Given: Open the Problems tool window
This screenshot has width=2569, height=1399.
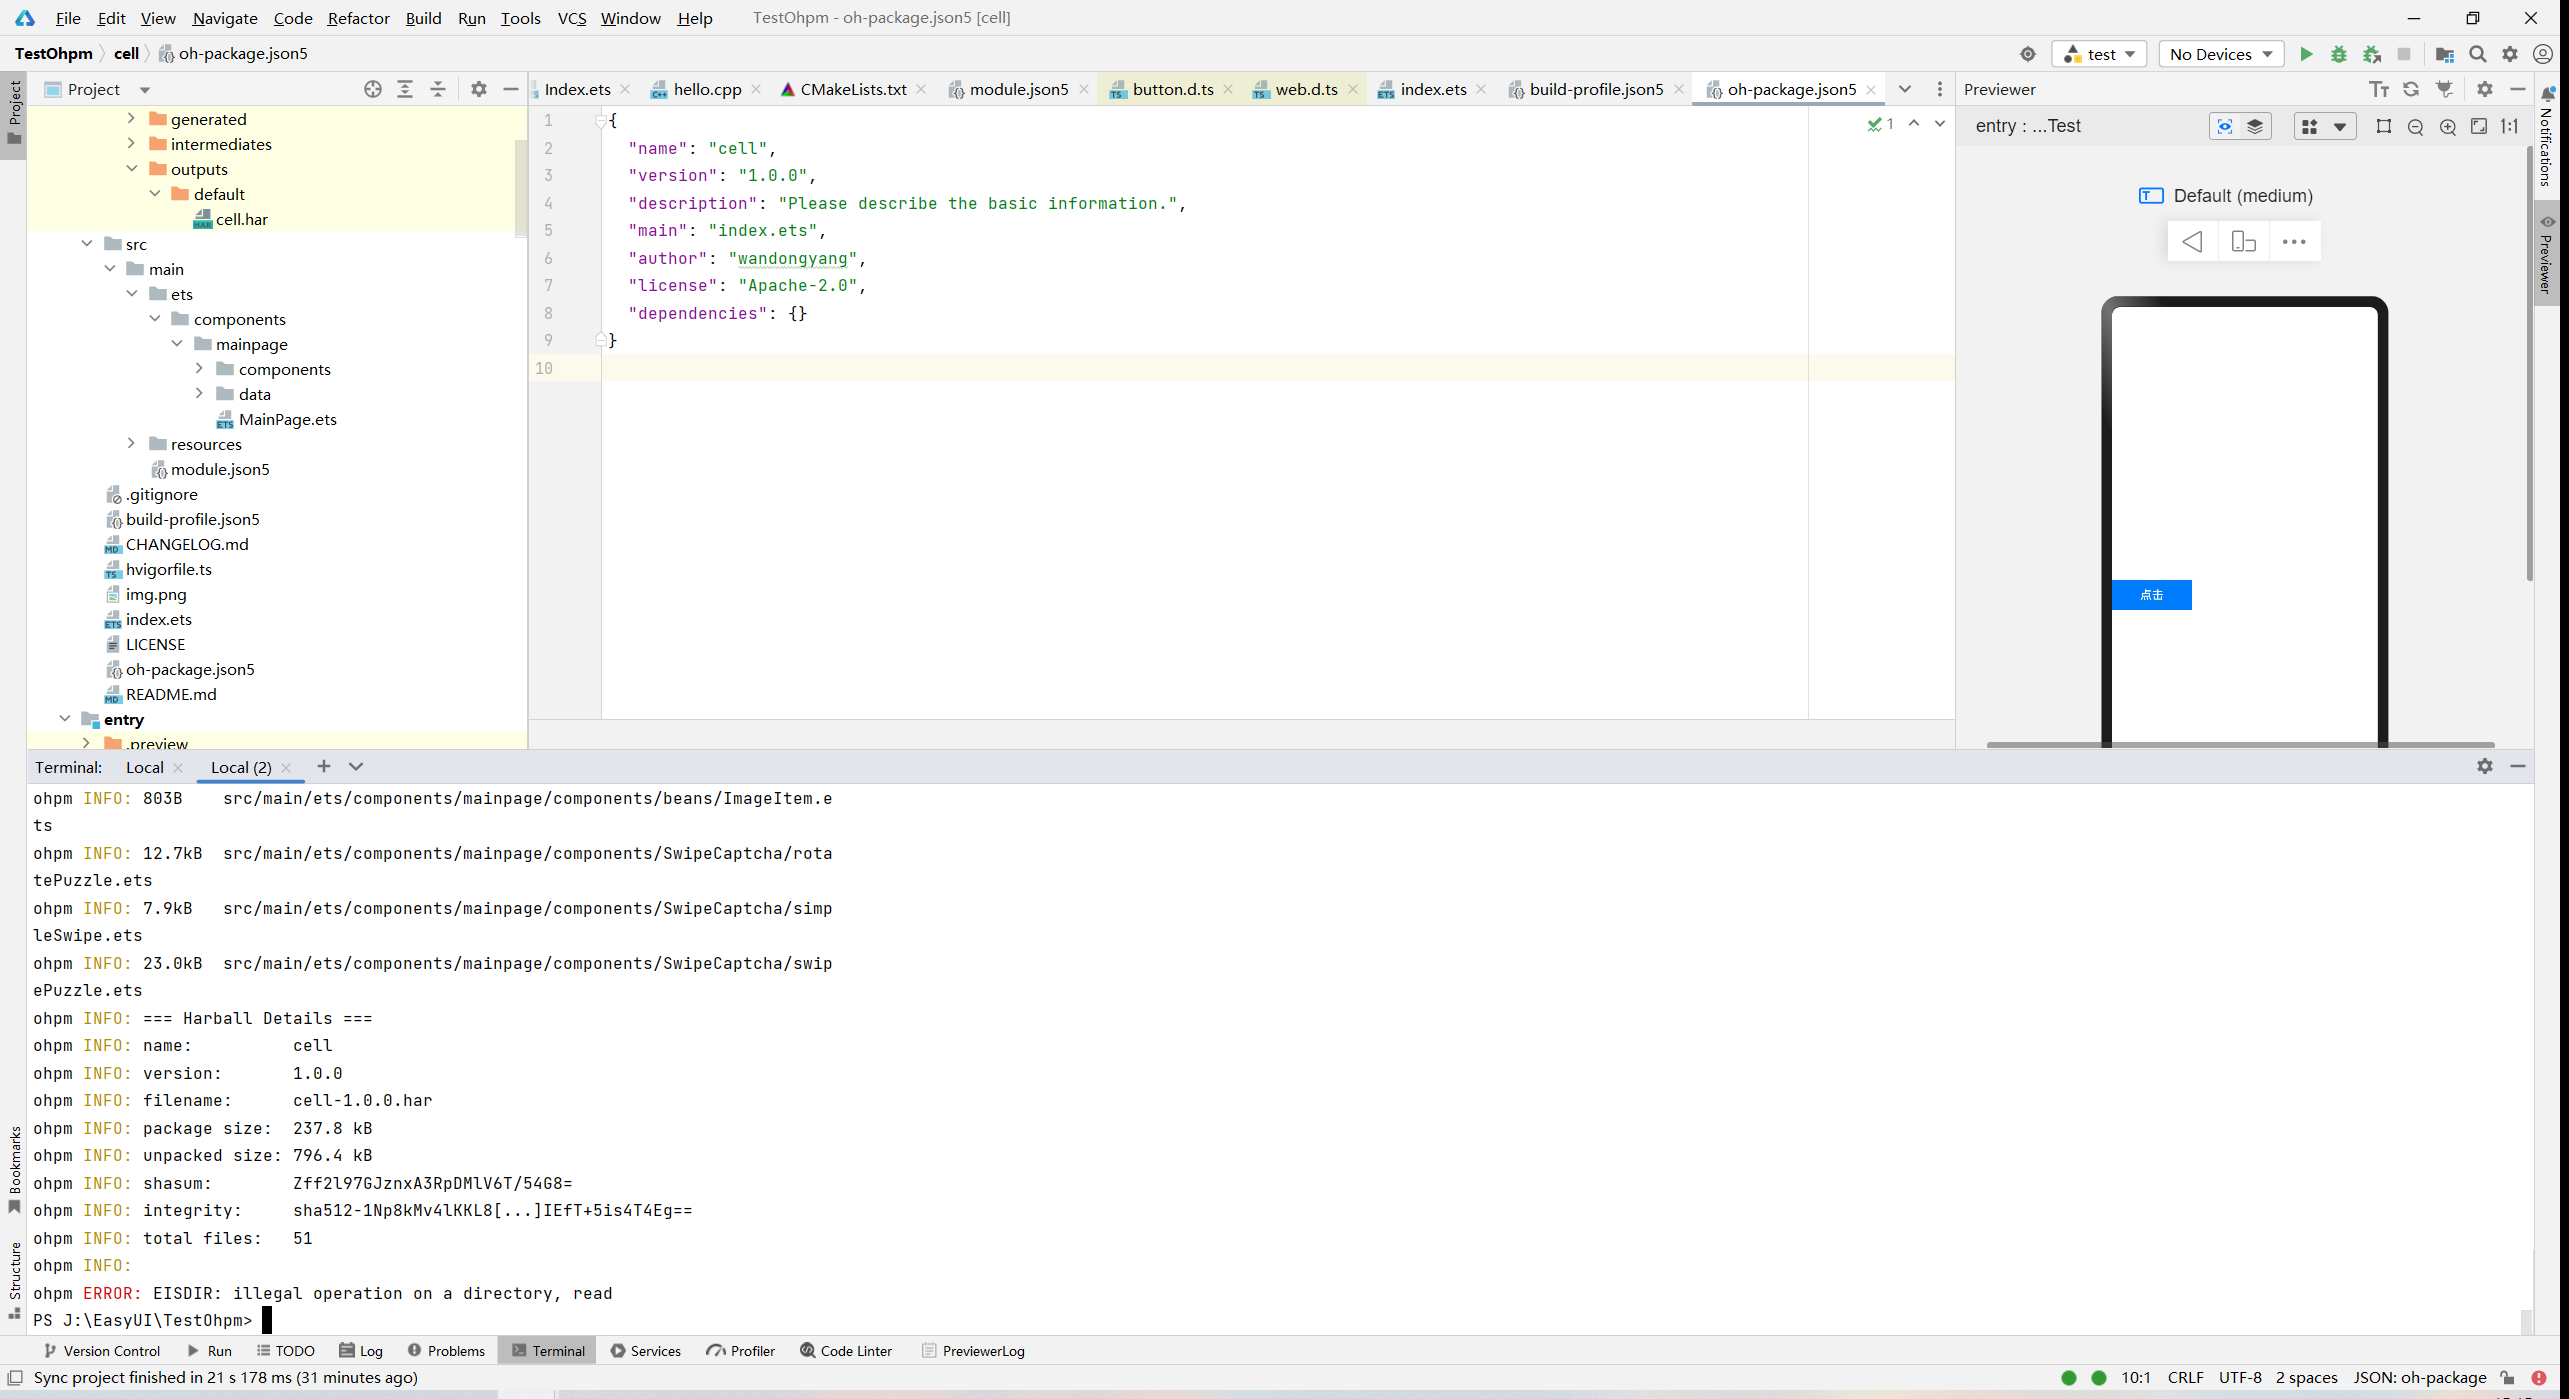Looking at the screenshot, I should click(x=446, y=1351).
